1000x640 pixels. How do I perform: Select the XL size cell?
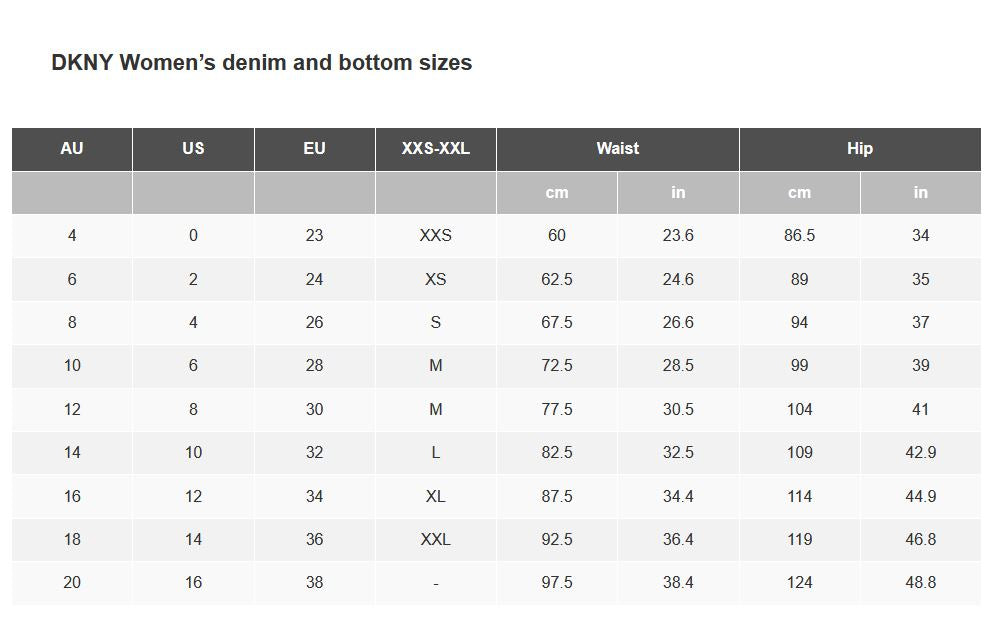[435, 497]
